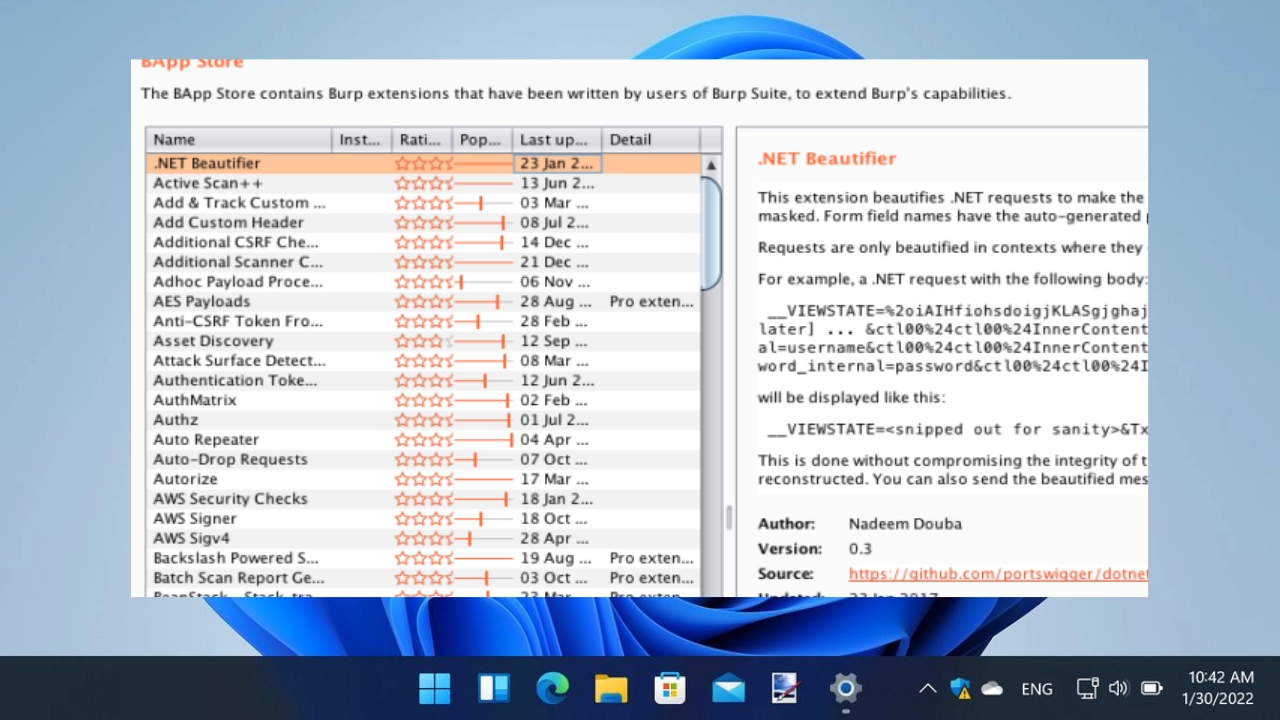Select the Active Scan++ extension

coord(423,183)
